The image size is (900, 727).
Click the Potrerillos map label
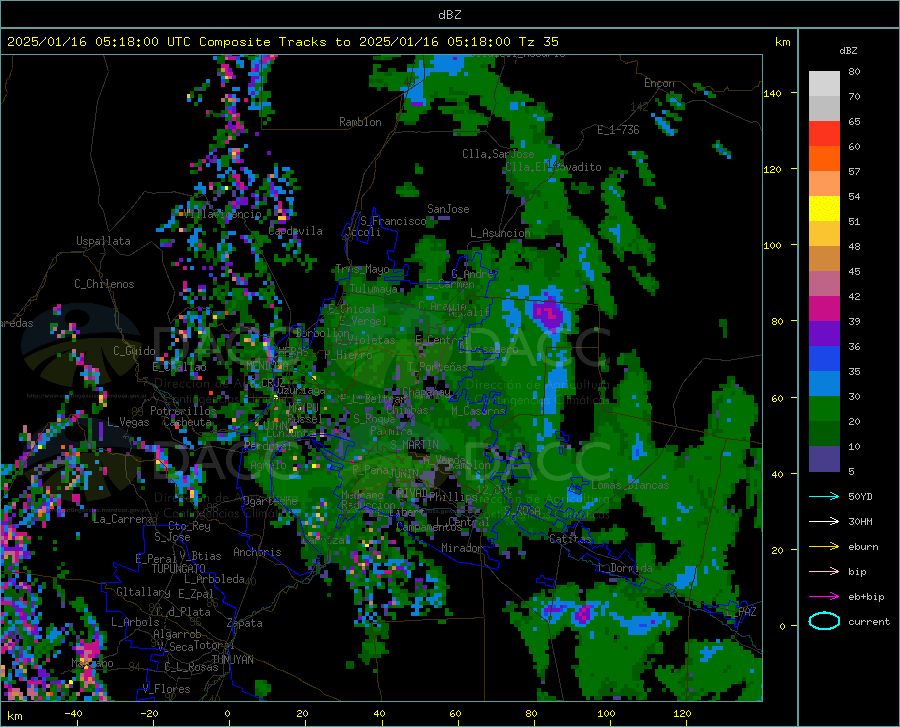pyautogui.click(x=183, y=411)
